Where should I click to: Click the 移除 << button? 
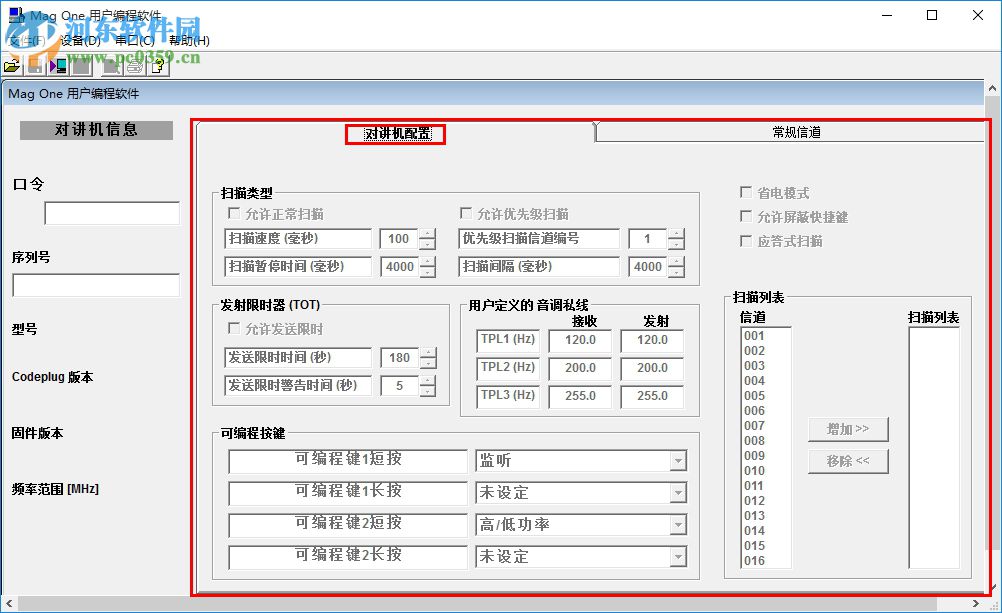(848, 461)
